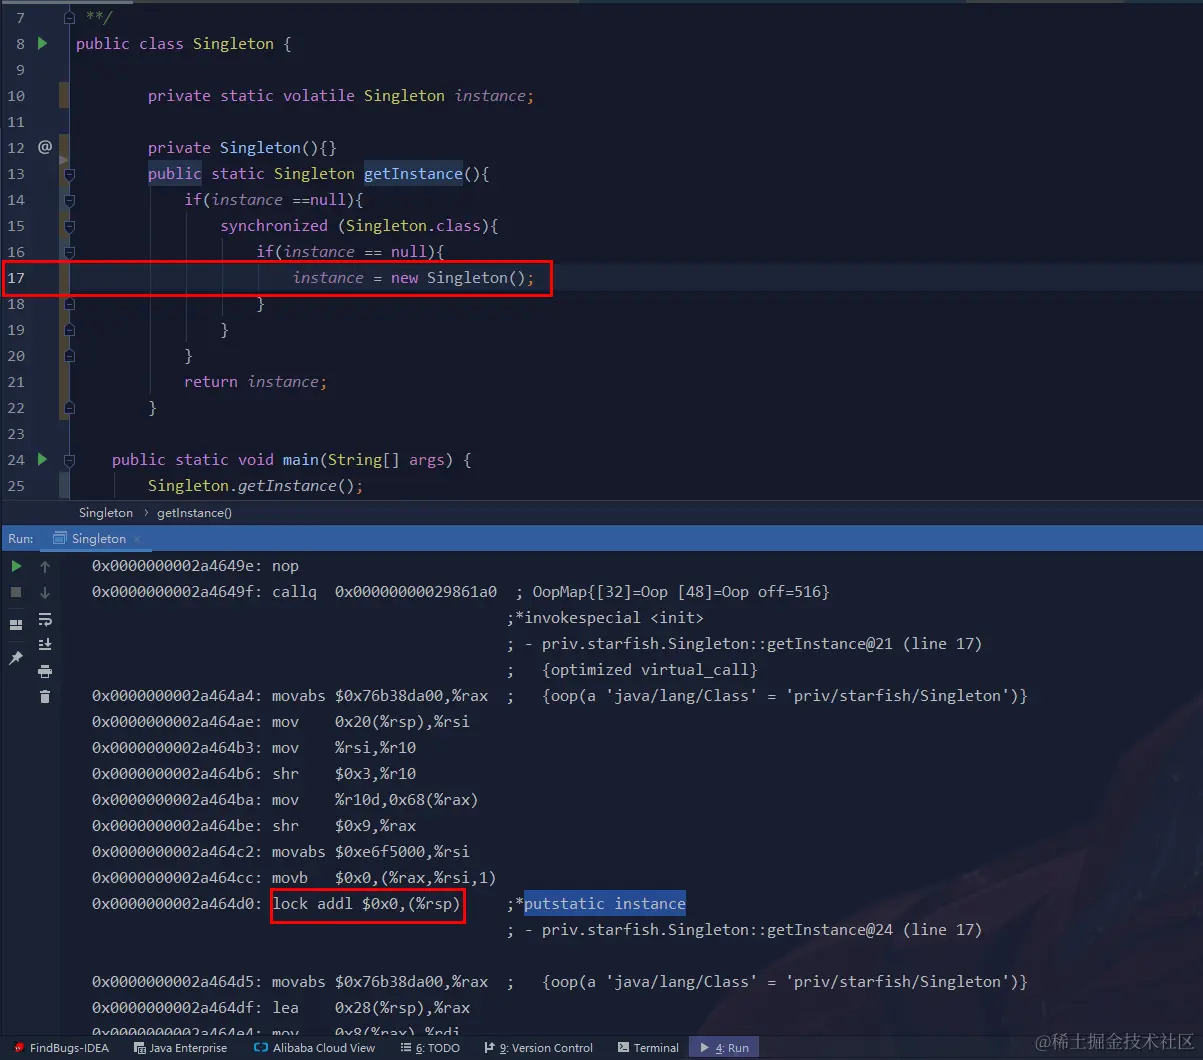Open the Java Enterprise tool window

pos(180,1048)
